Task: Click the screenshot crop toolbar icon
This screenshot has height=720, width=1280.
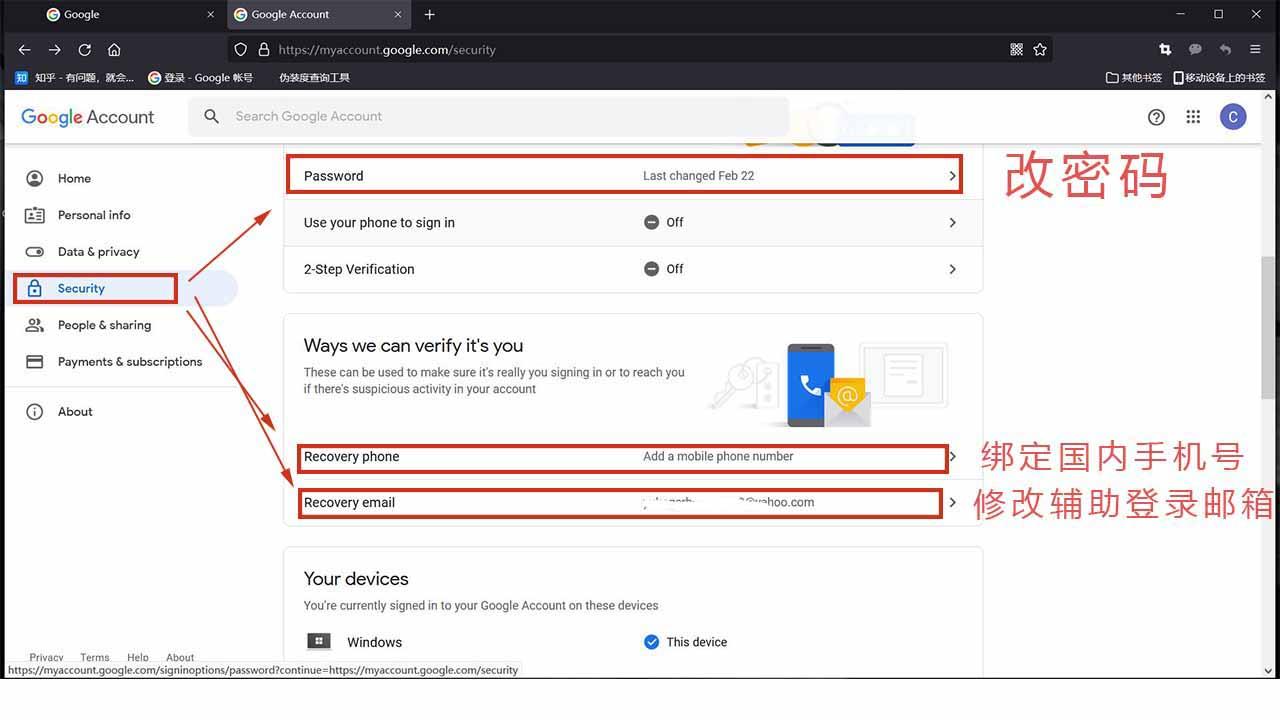Action: [x=1165, y=49]
